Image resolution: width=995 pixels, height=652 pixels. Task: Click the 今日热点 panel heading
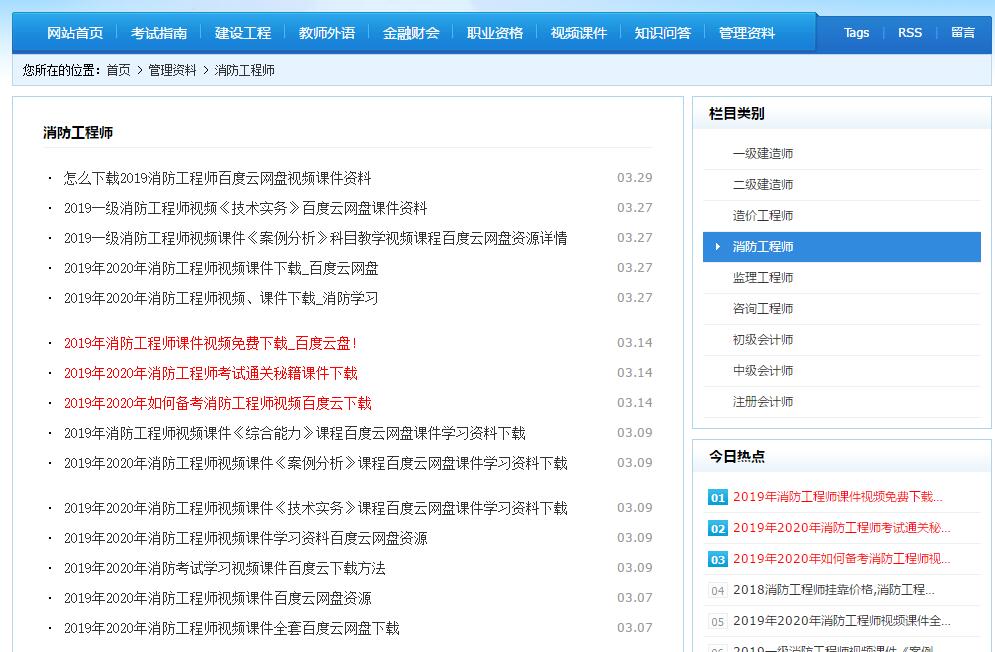click(x=737, y=456)
